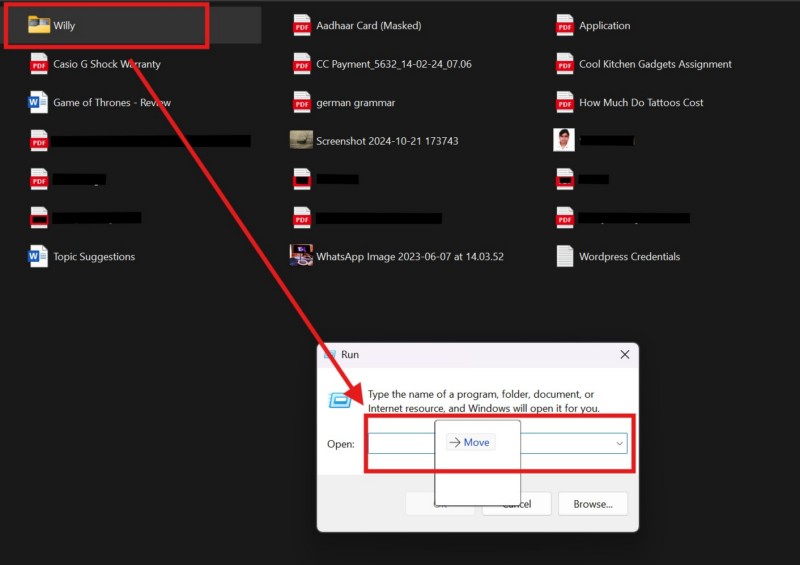The image size is (800, 565).
Task: Select the portrait photo thumbnail with redacted name
Action: (564, 140)
